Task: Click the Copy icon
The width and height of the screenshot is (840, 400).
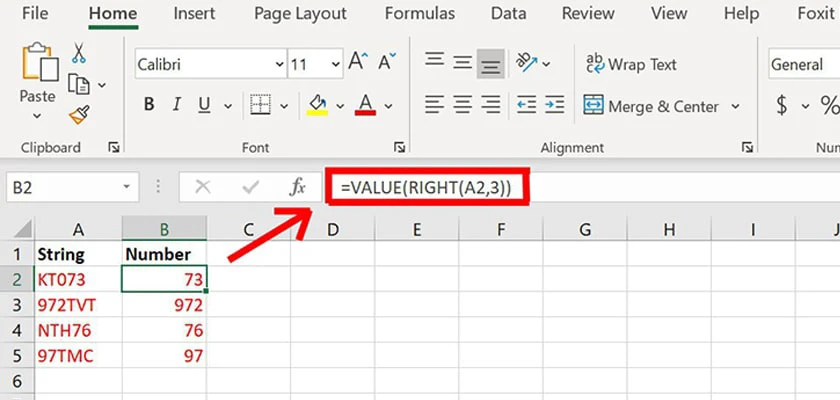Action: (x=79, y=85)
